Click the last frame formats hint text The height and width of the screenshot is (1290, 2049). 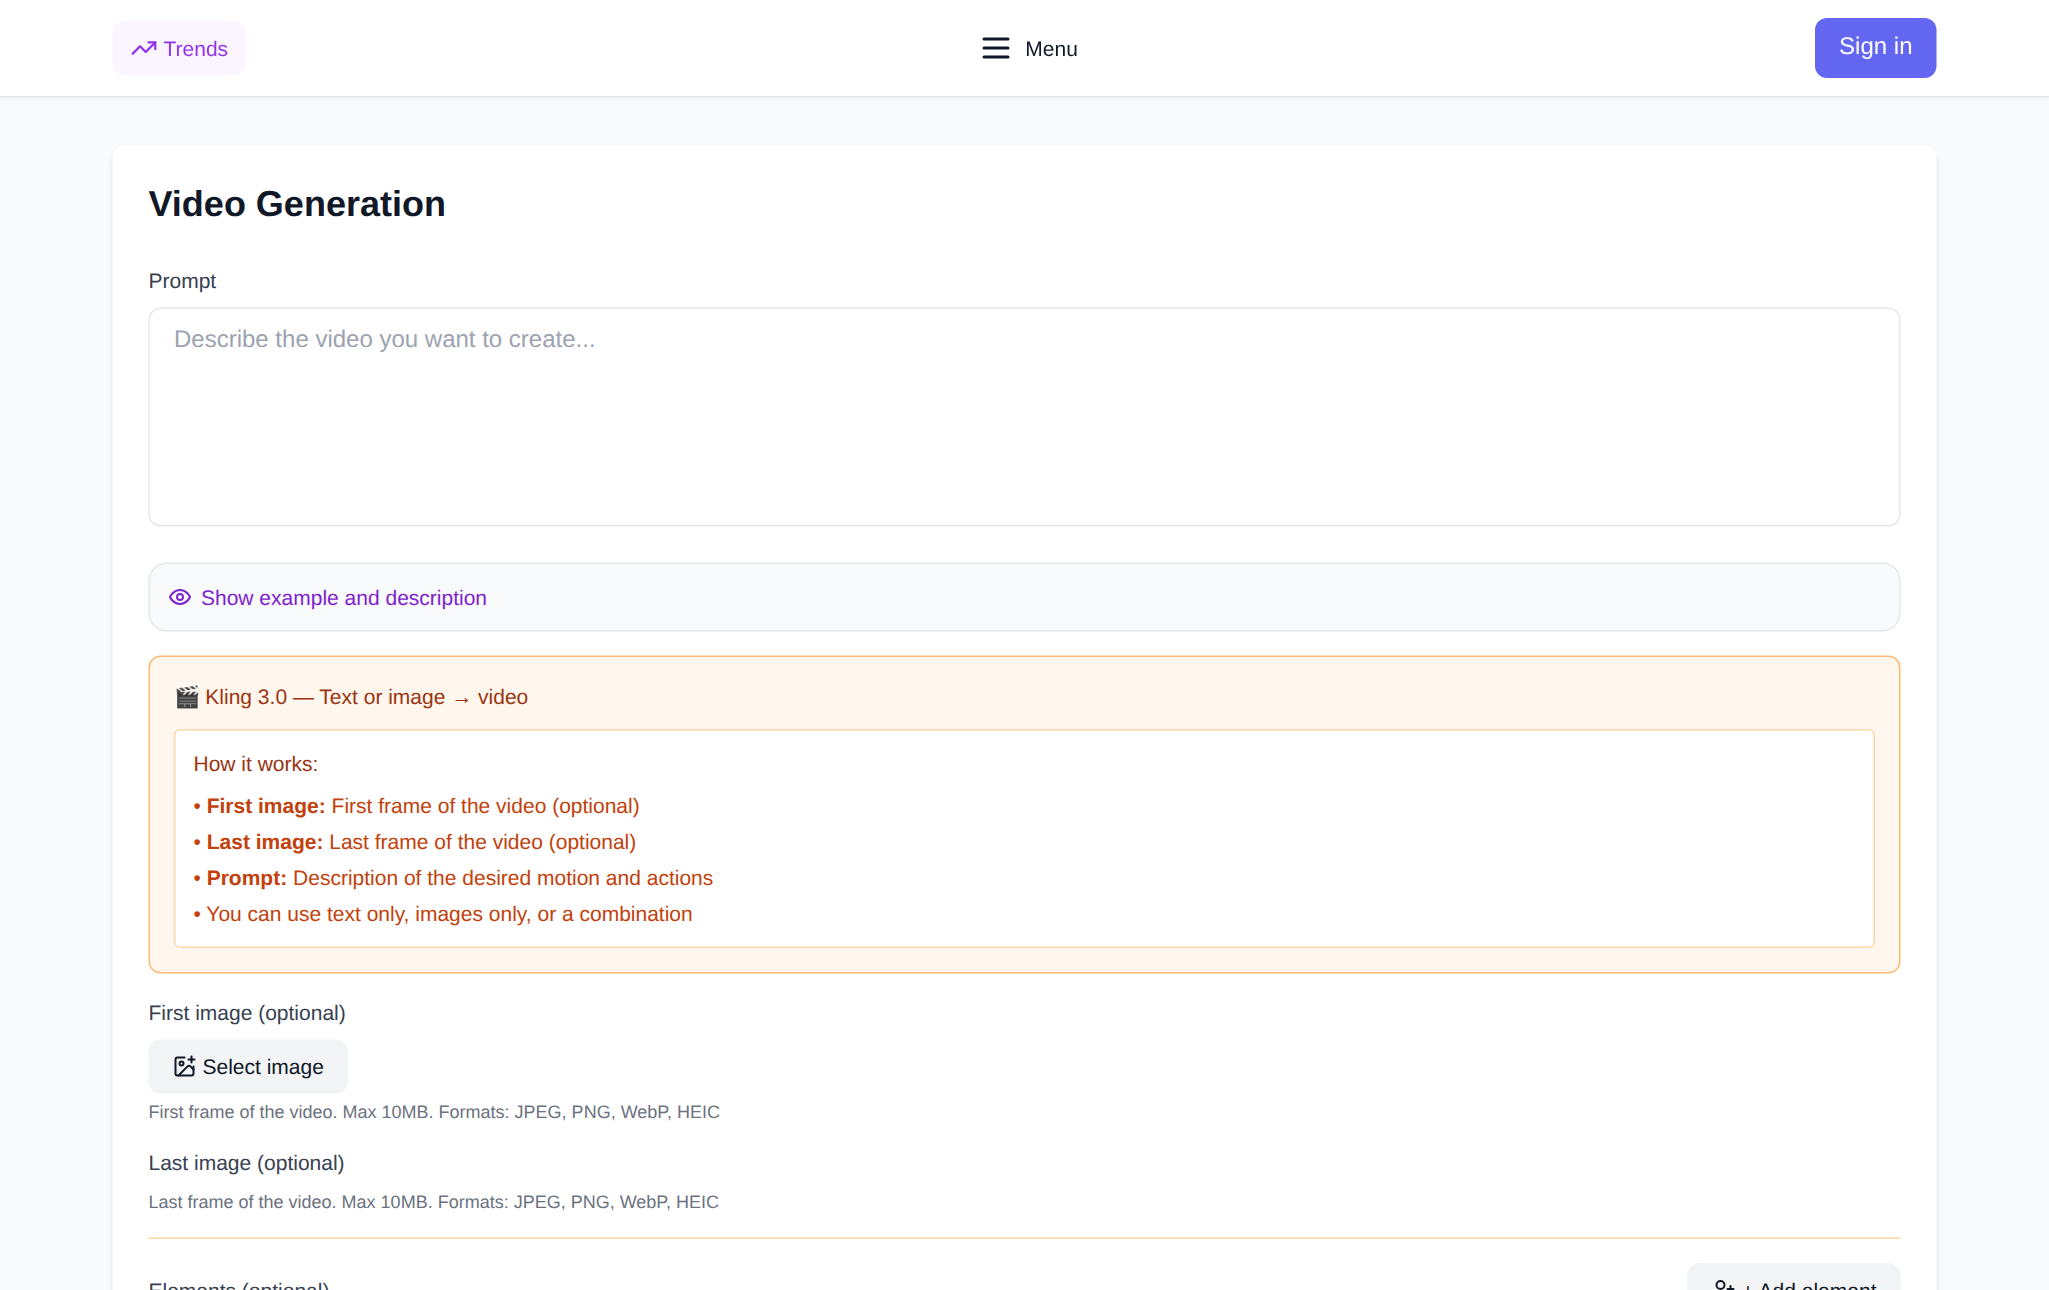point(434,1202)
